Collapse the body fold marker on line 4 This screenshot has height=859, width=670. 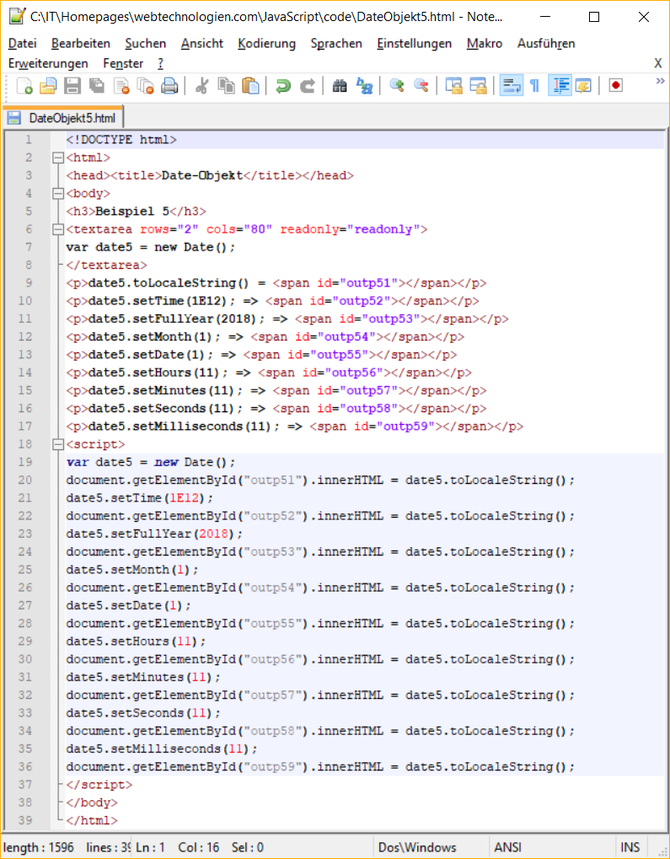click(x=58, y=193)
